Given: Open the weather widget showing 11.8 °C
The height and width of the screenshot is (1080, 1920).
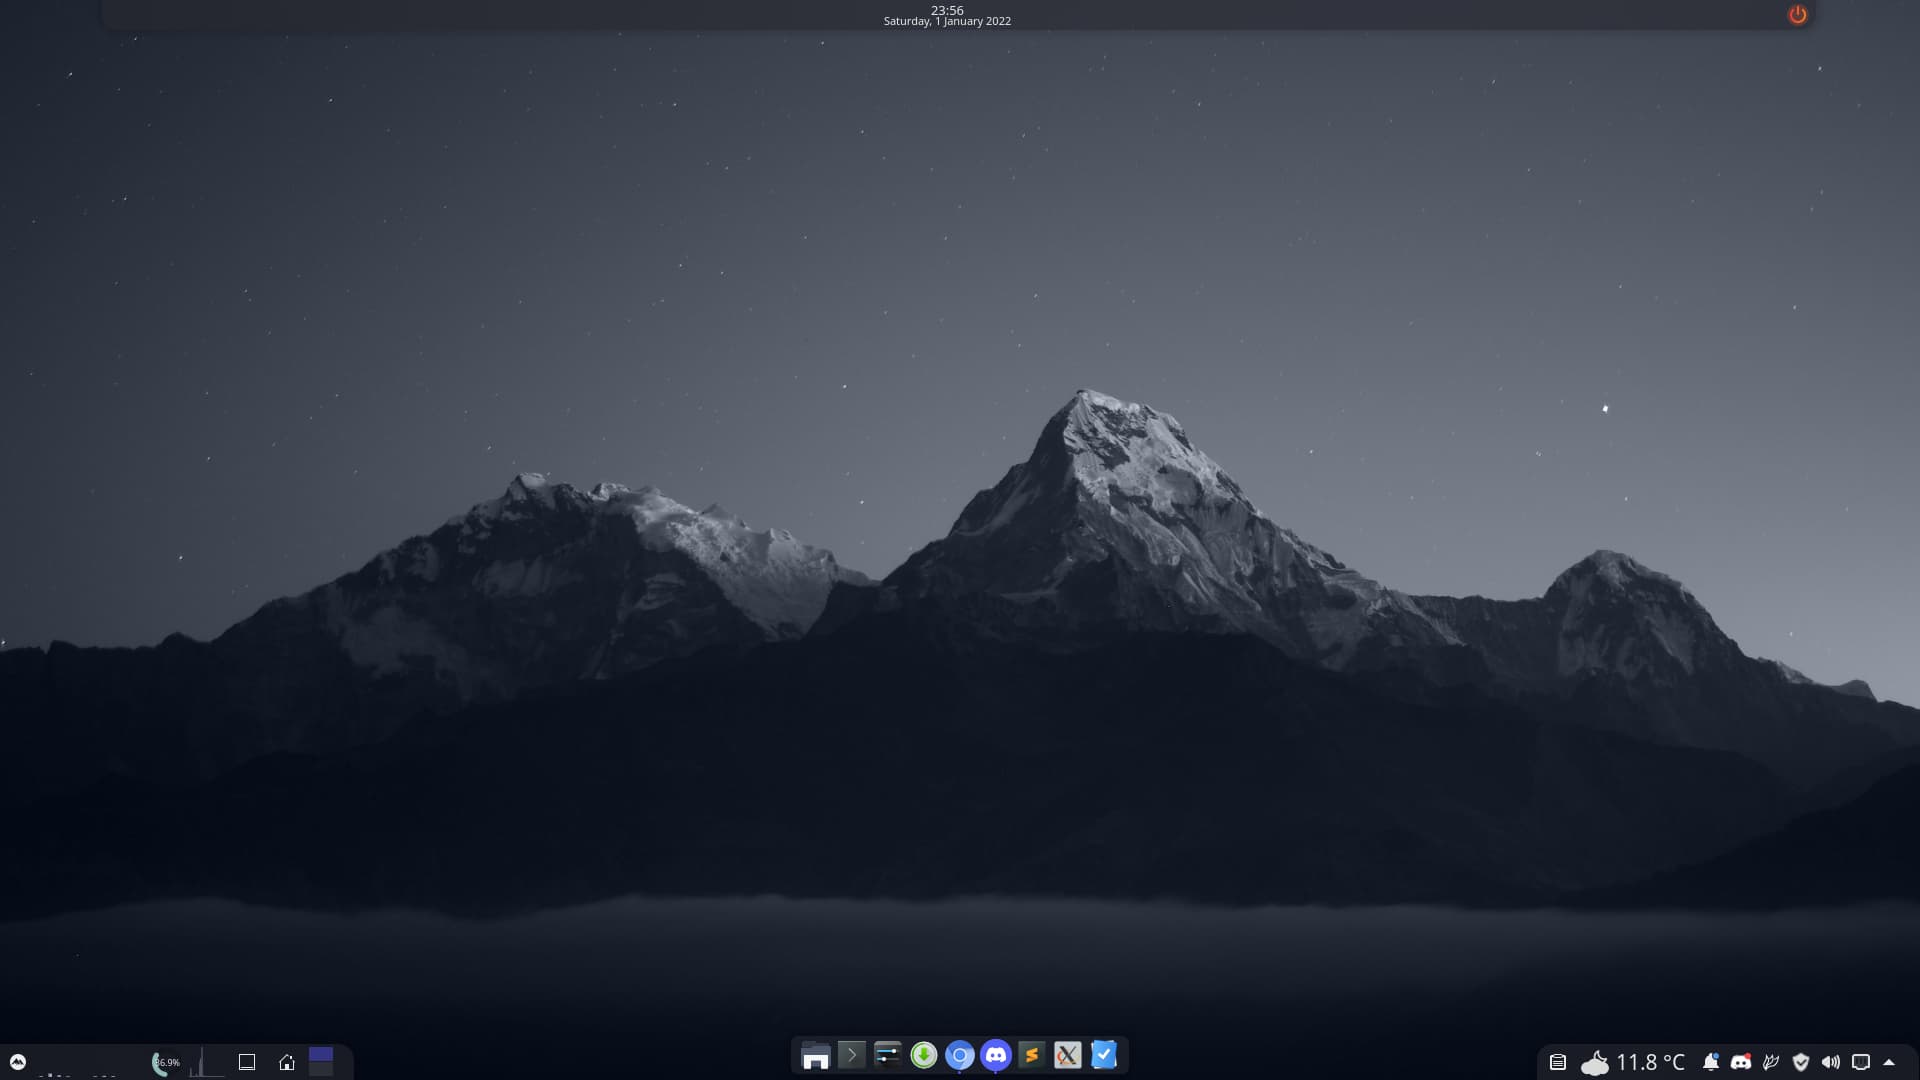Looking at the screenshot, I should [1632, 1062].
